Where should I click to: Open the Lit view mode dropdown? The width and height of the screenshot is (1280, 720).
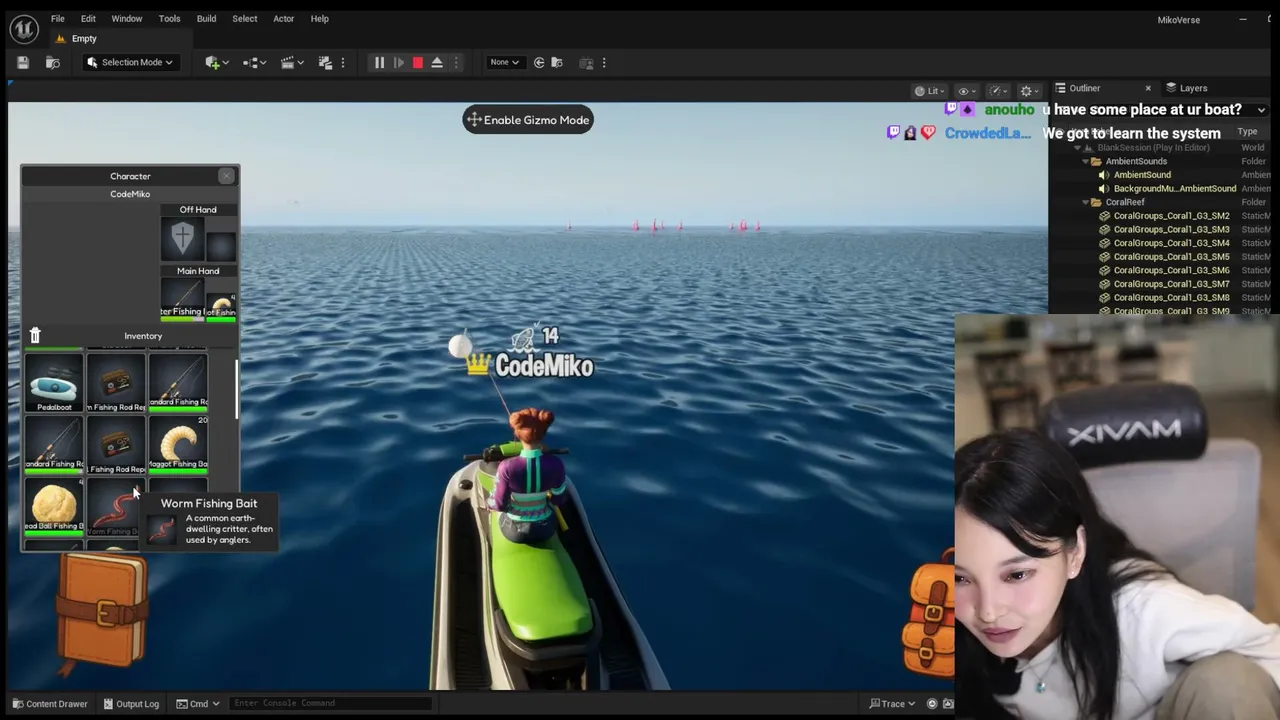[929, 91]
